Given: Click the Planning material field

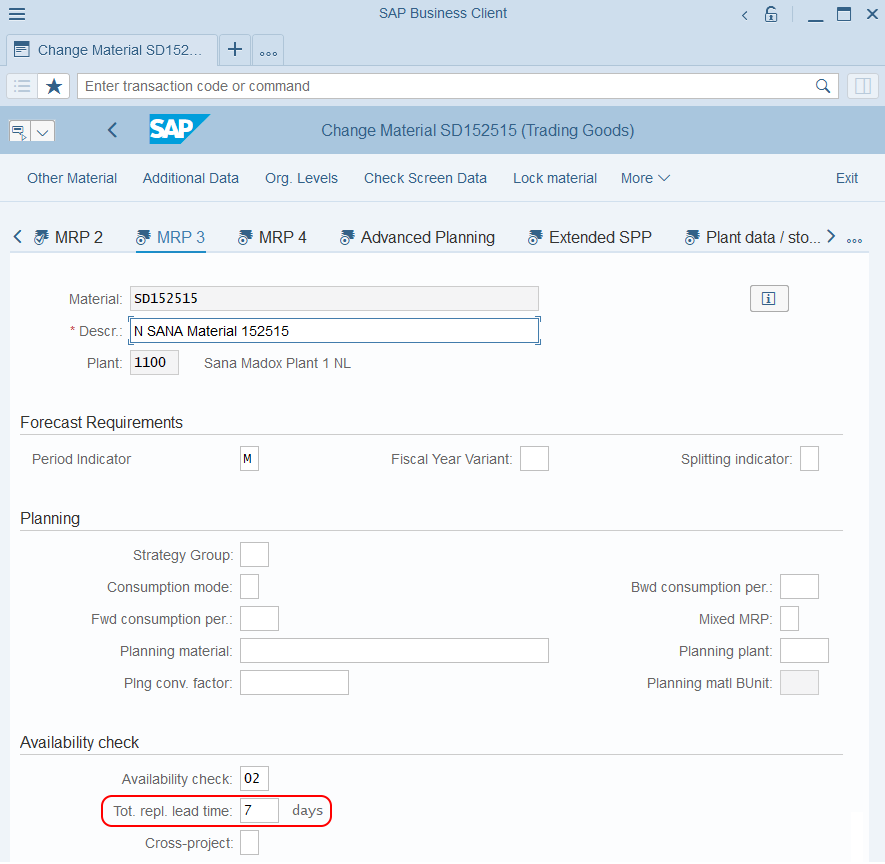Looking at the screenshot, I should tap(394, 651).
